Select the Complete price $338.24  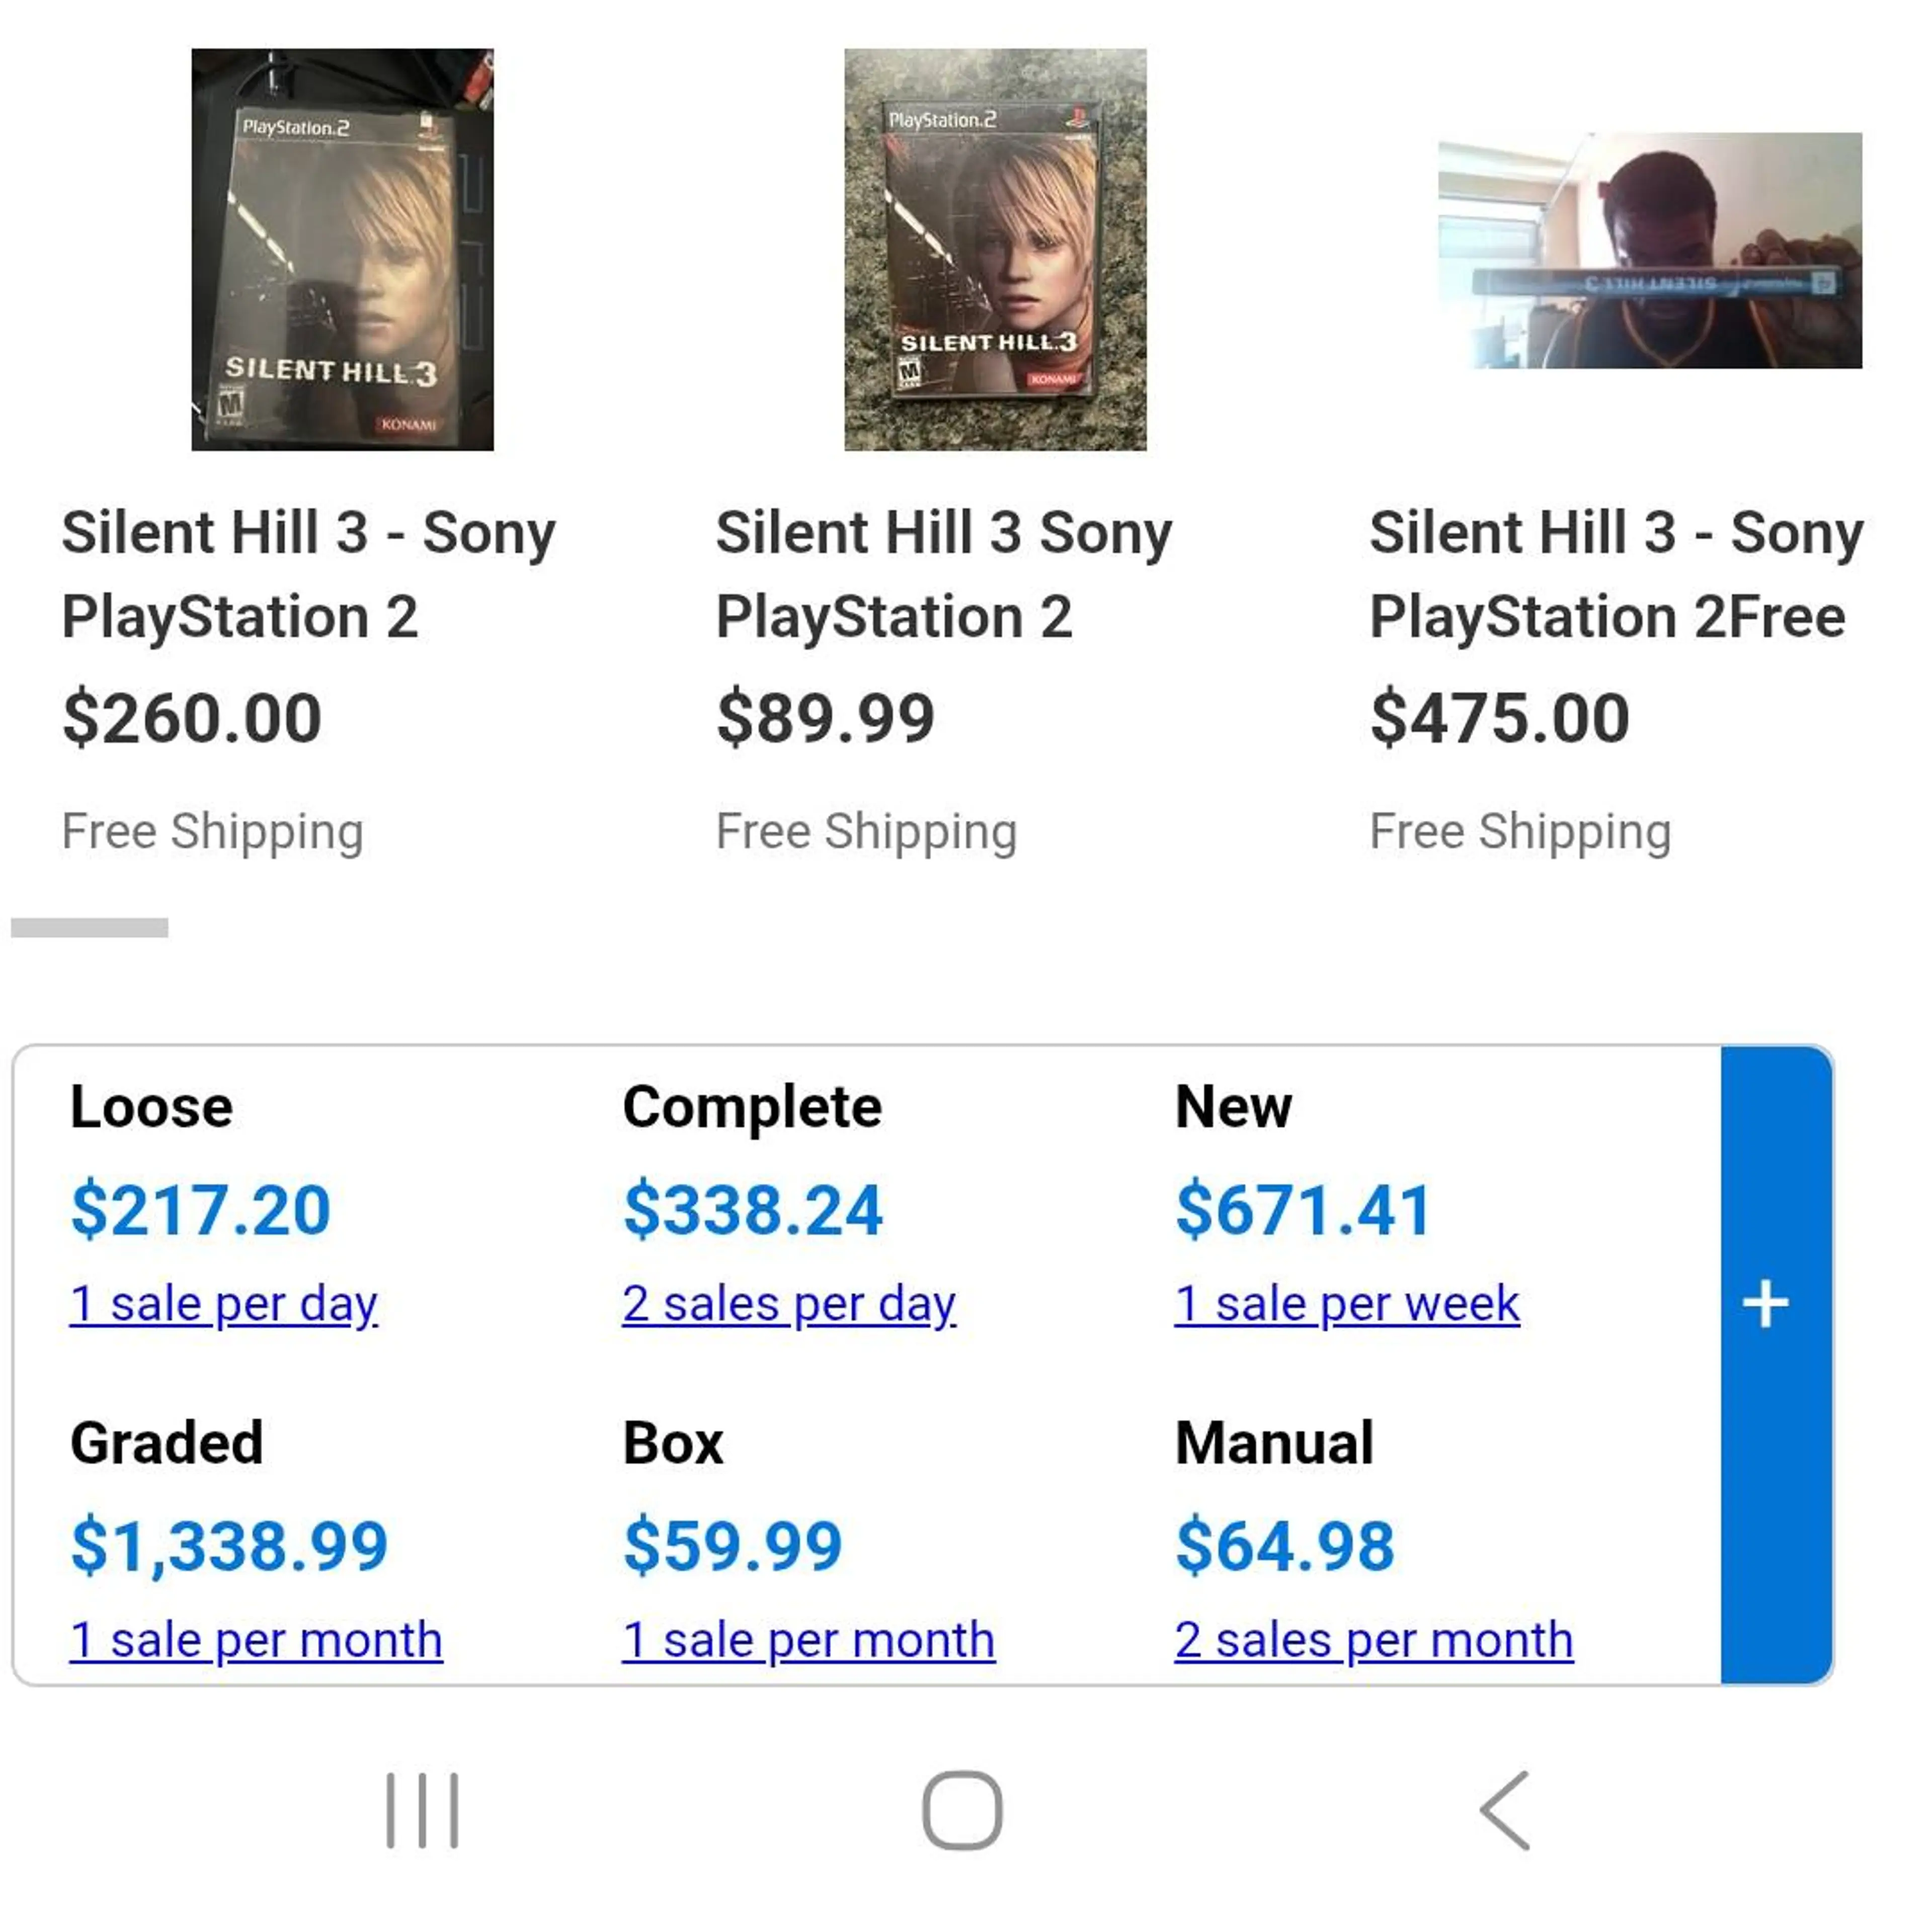[x=753, y=1209]
